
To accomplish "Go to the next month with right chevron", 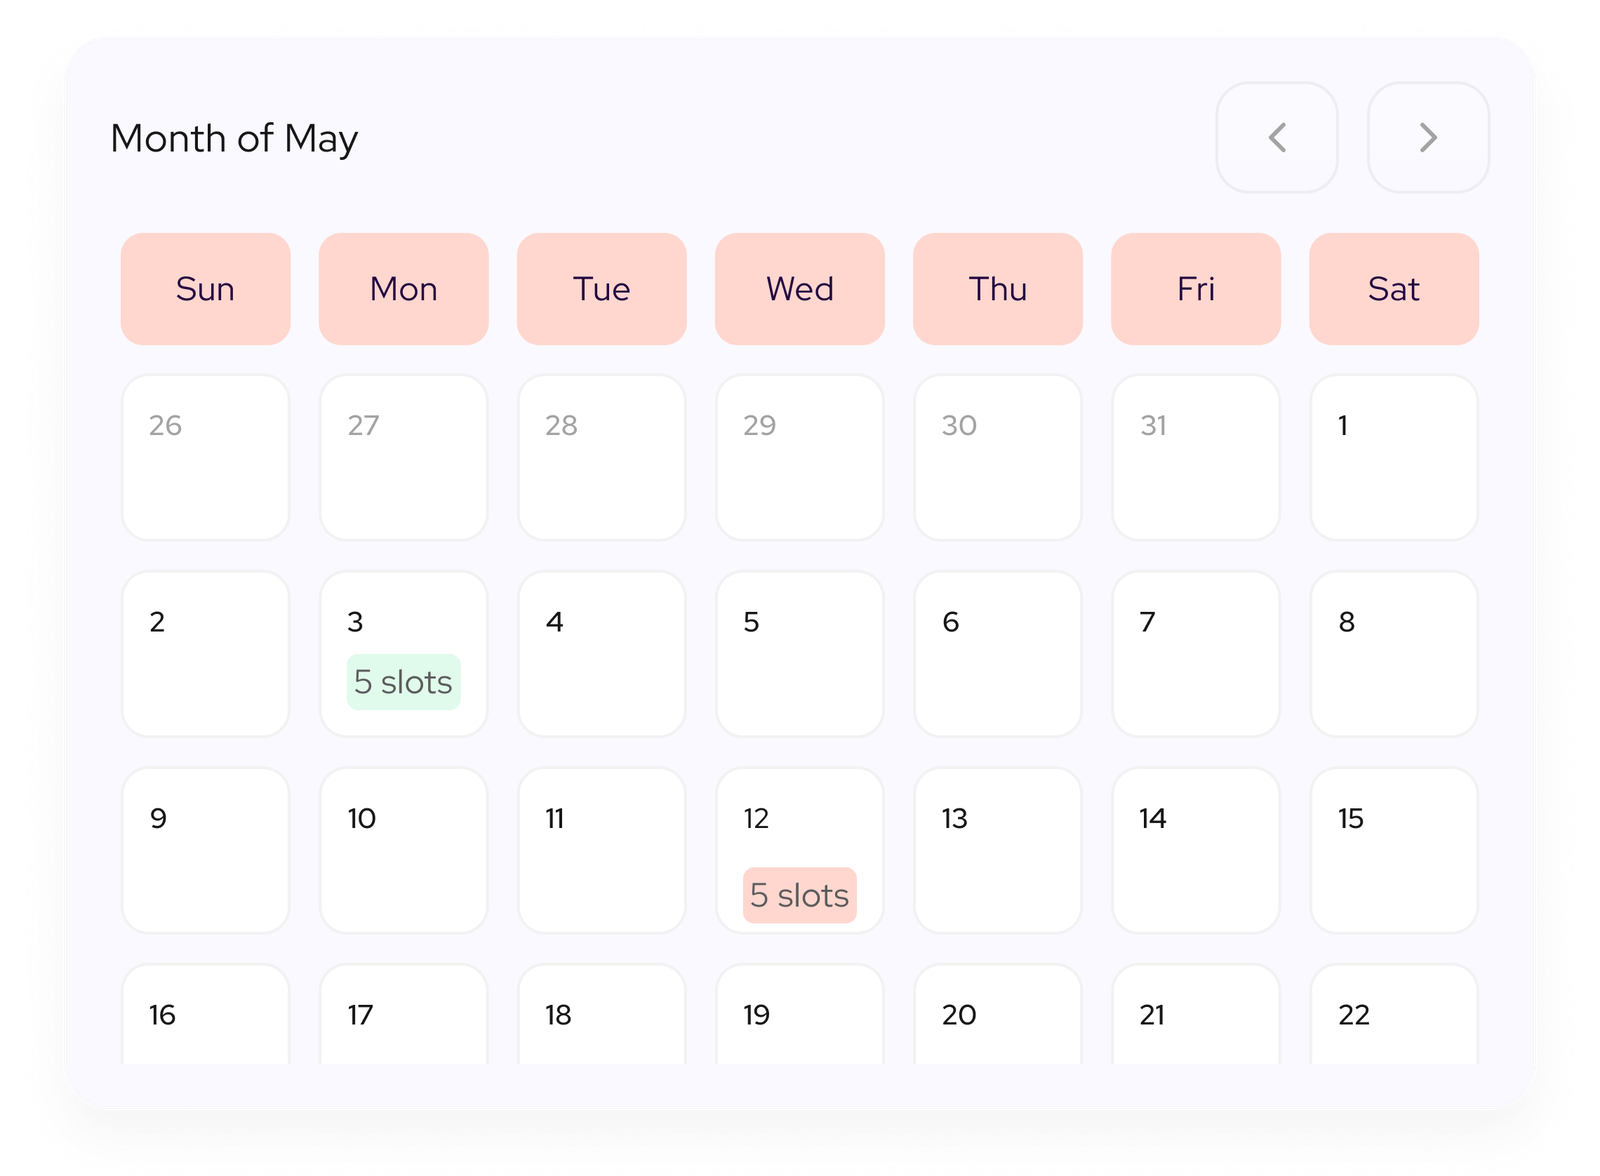I will coord(1427,138).
